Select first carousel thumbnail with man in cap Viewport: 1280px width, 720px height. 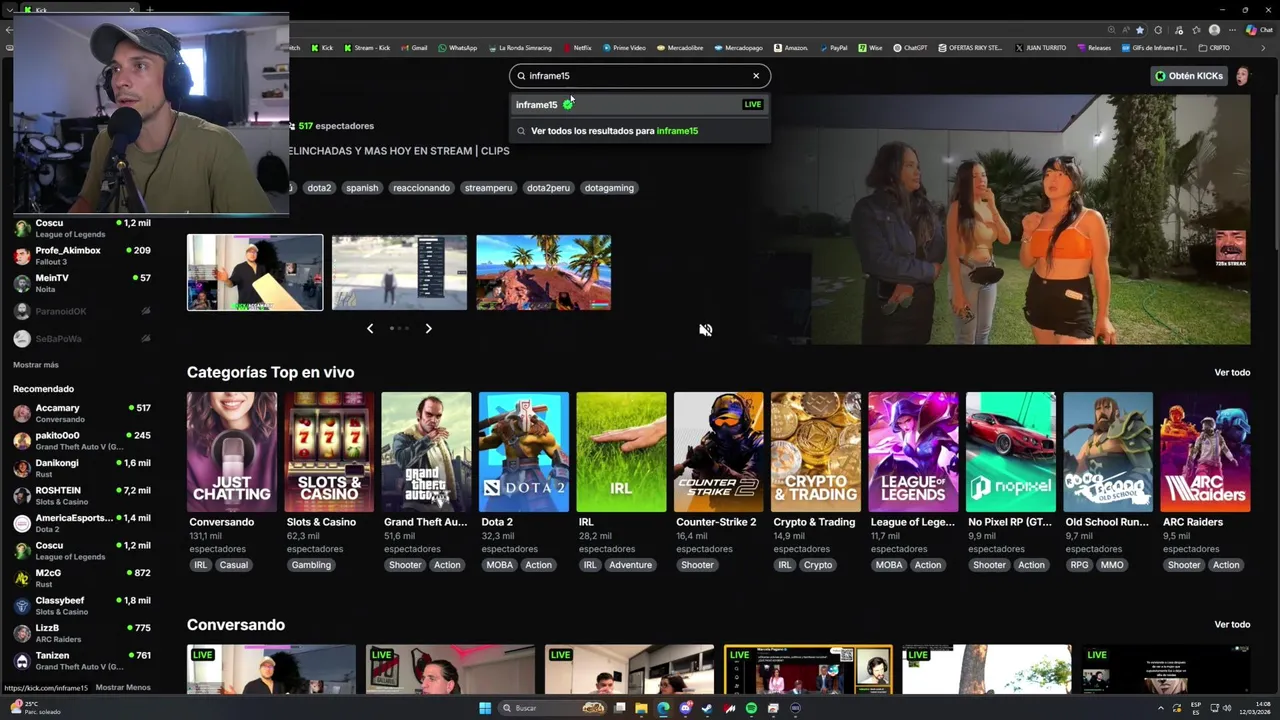pos(255,272)
